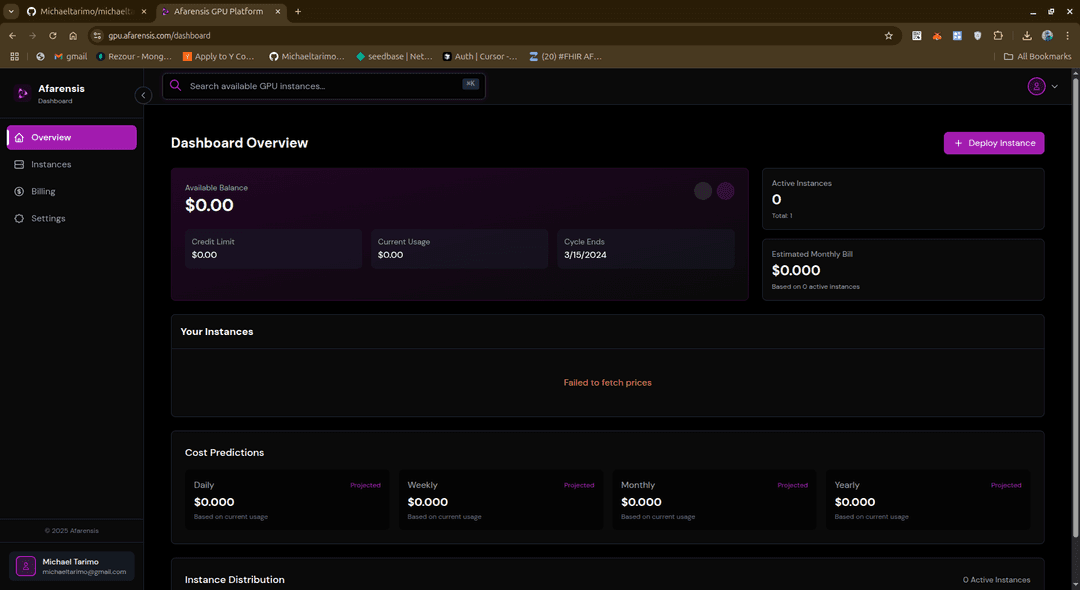Viewport: 1080px width, 590px height.
Task: Open the browser Extensions puzzle icon
Action: [997, 35]
